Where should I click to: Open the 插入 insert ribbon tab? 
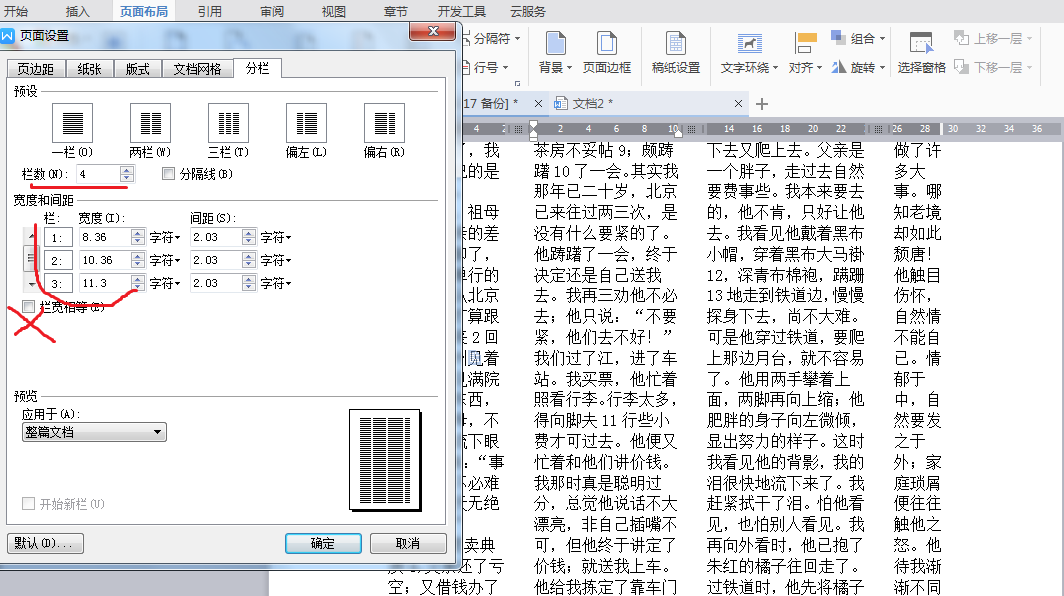[x=77, y=11]
